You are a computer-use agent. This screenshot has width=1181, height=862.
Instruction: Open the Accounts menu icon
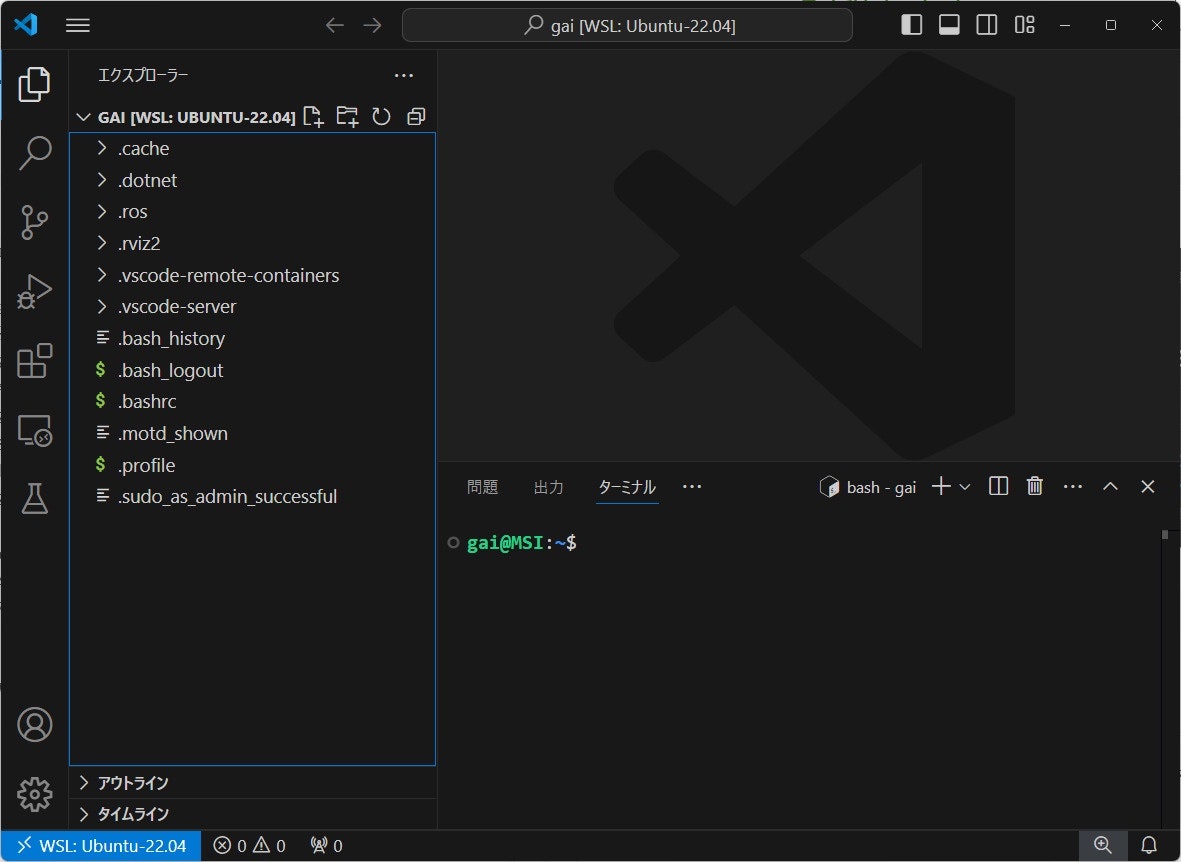35,725
